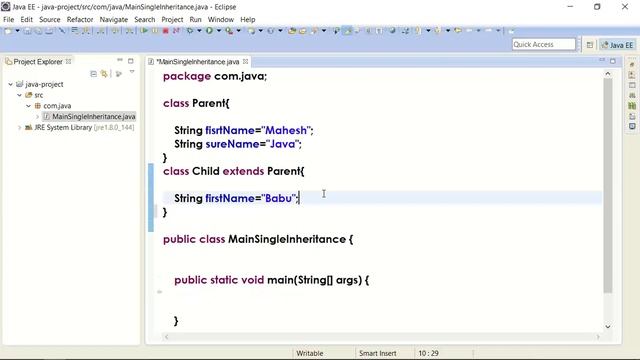Close the Project Explorer view
Viewport: 640px width, 360px height.
point(69,61)
